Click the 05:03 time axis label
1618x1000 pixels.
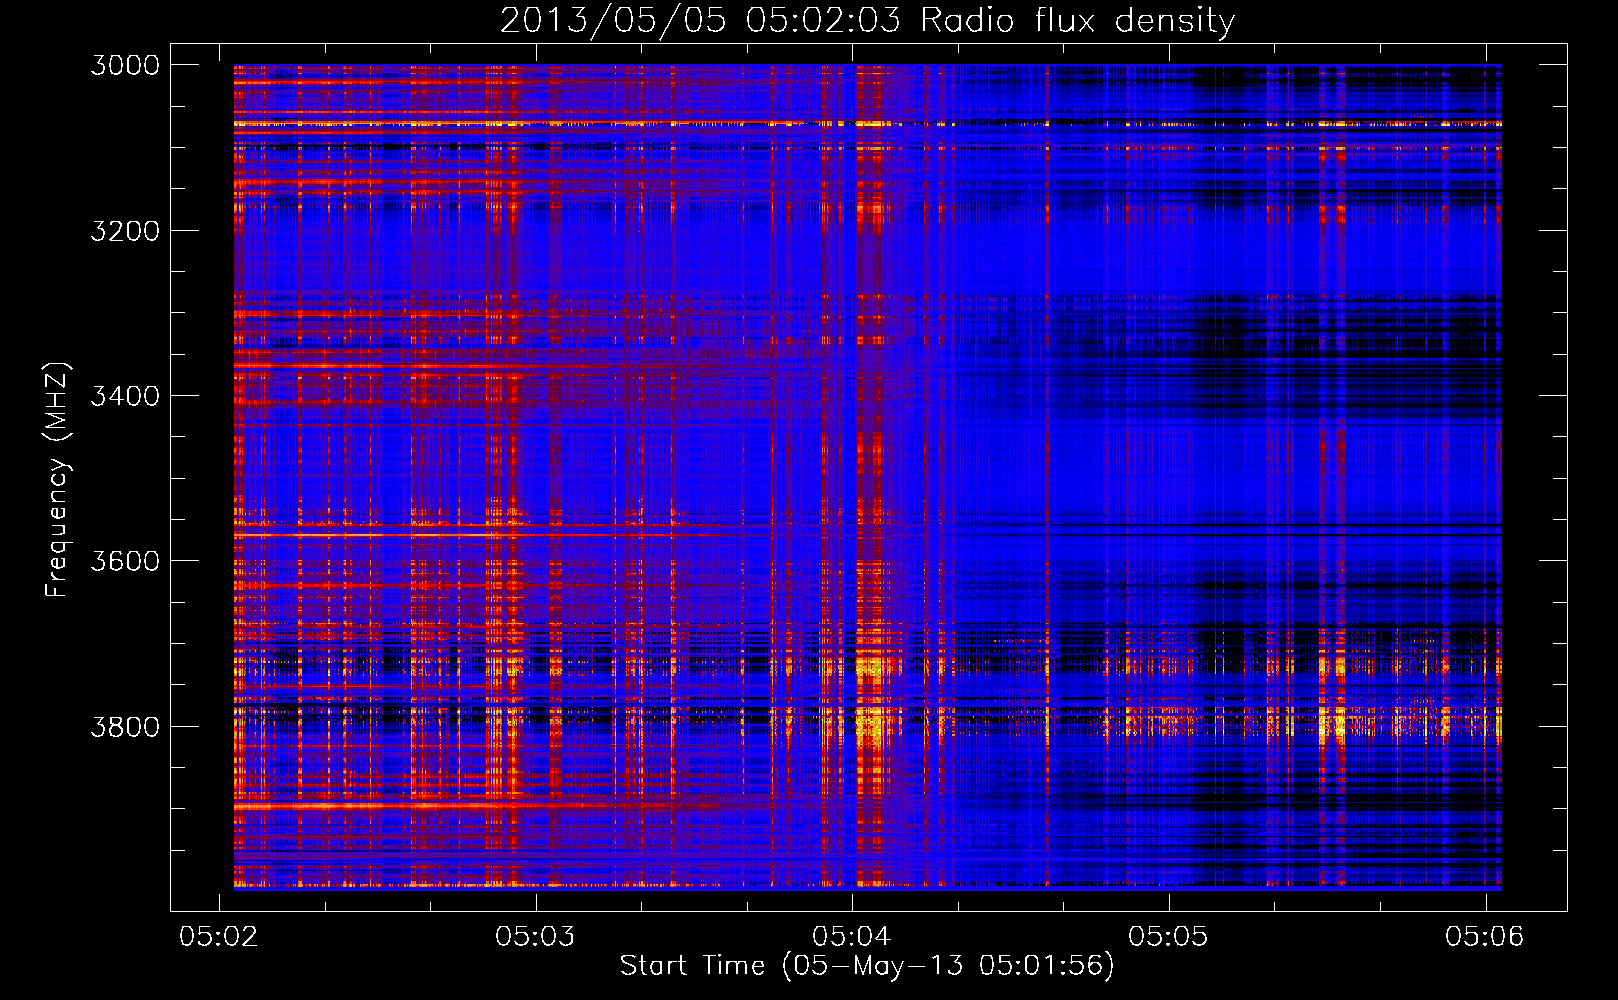click(535, 936)
